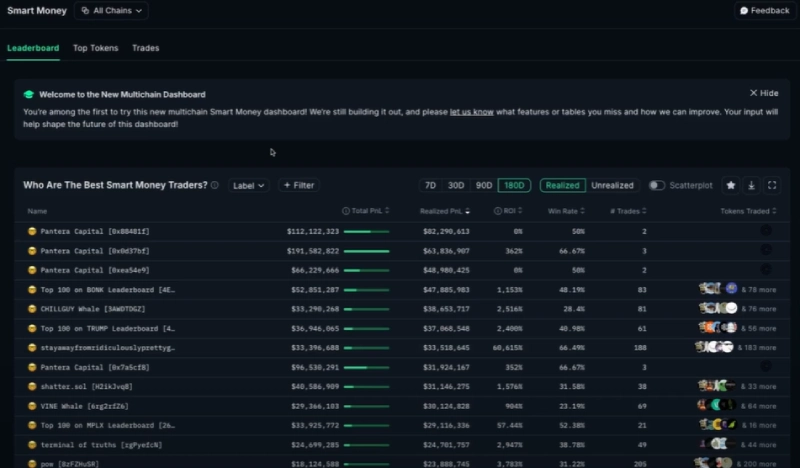This screenshot has height=468, width=800.
Task: Open the 'let us know' link
Action: point(471,112)
